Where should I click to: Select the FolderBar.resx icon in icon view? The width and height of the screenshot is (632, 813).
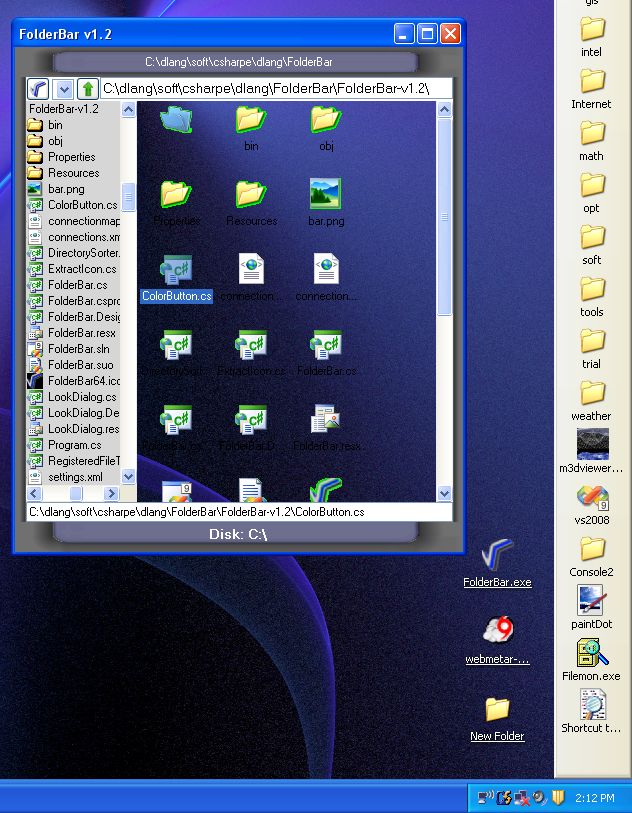pyautogui.click(x=326, y=419)
